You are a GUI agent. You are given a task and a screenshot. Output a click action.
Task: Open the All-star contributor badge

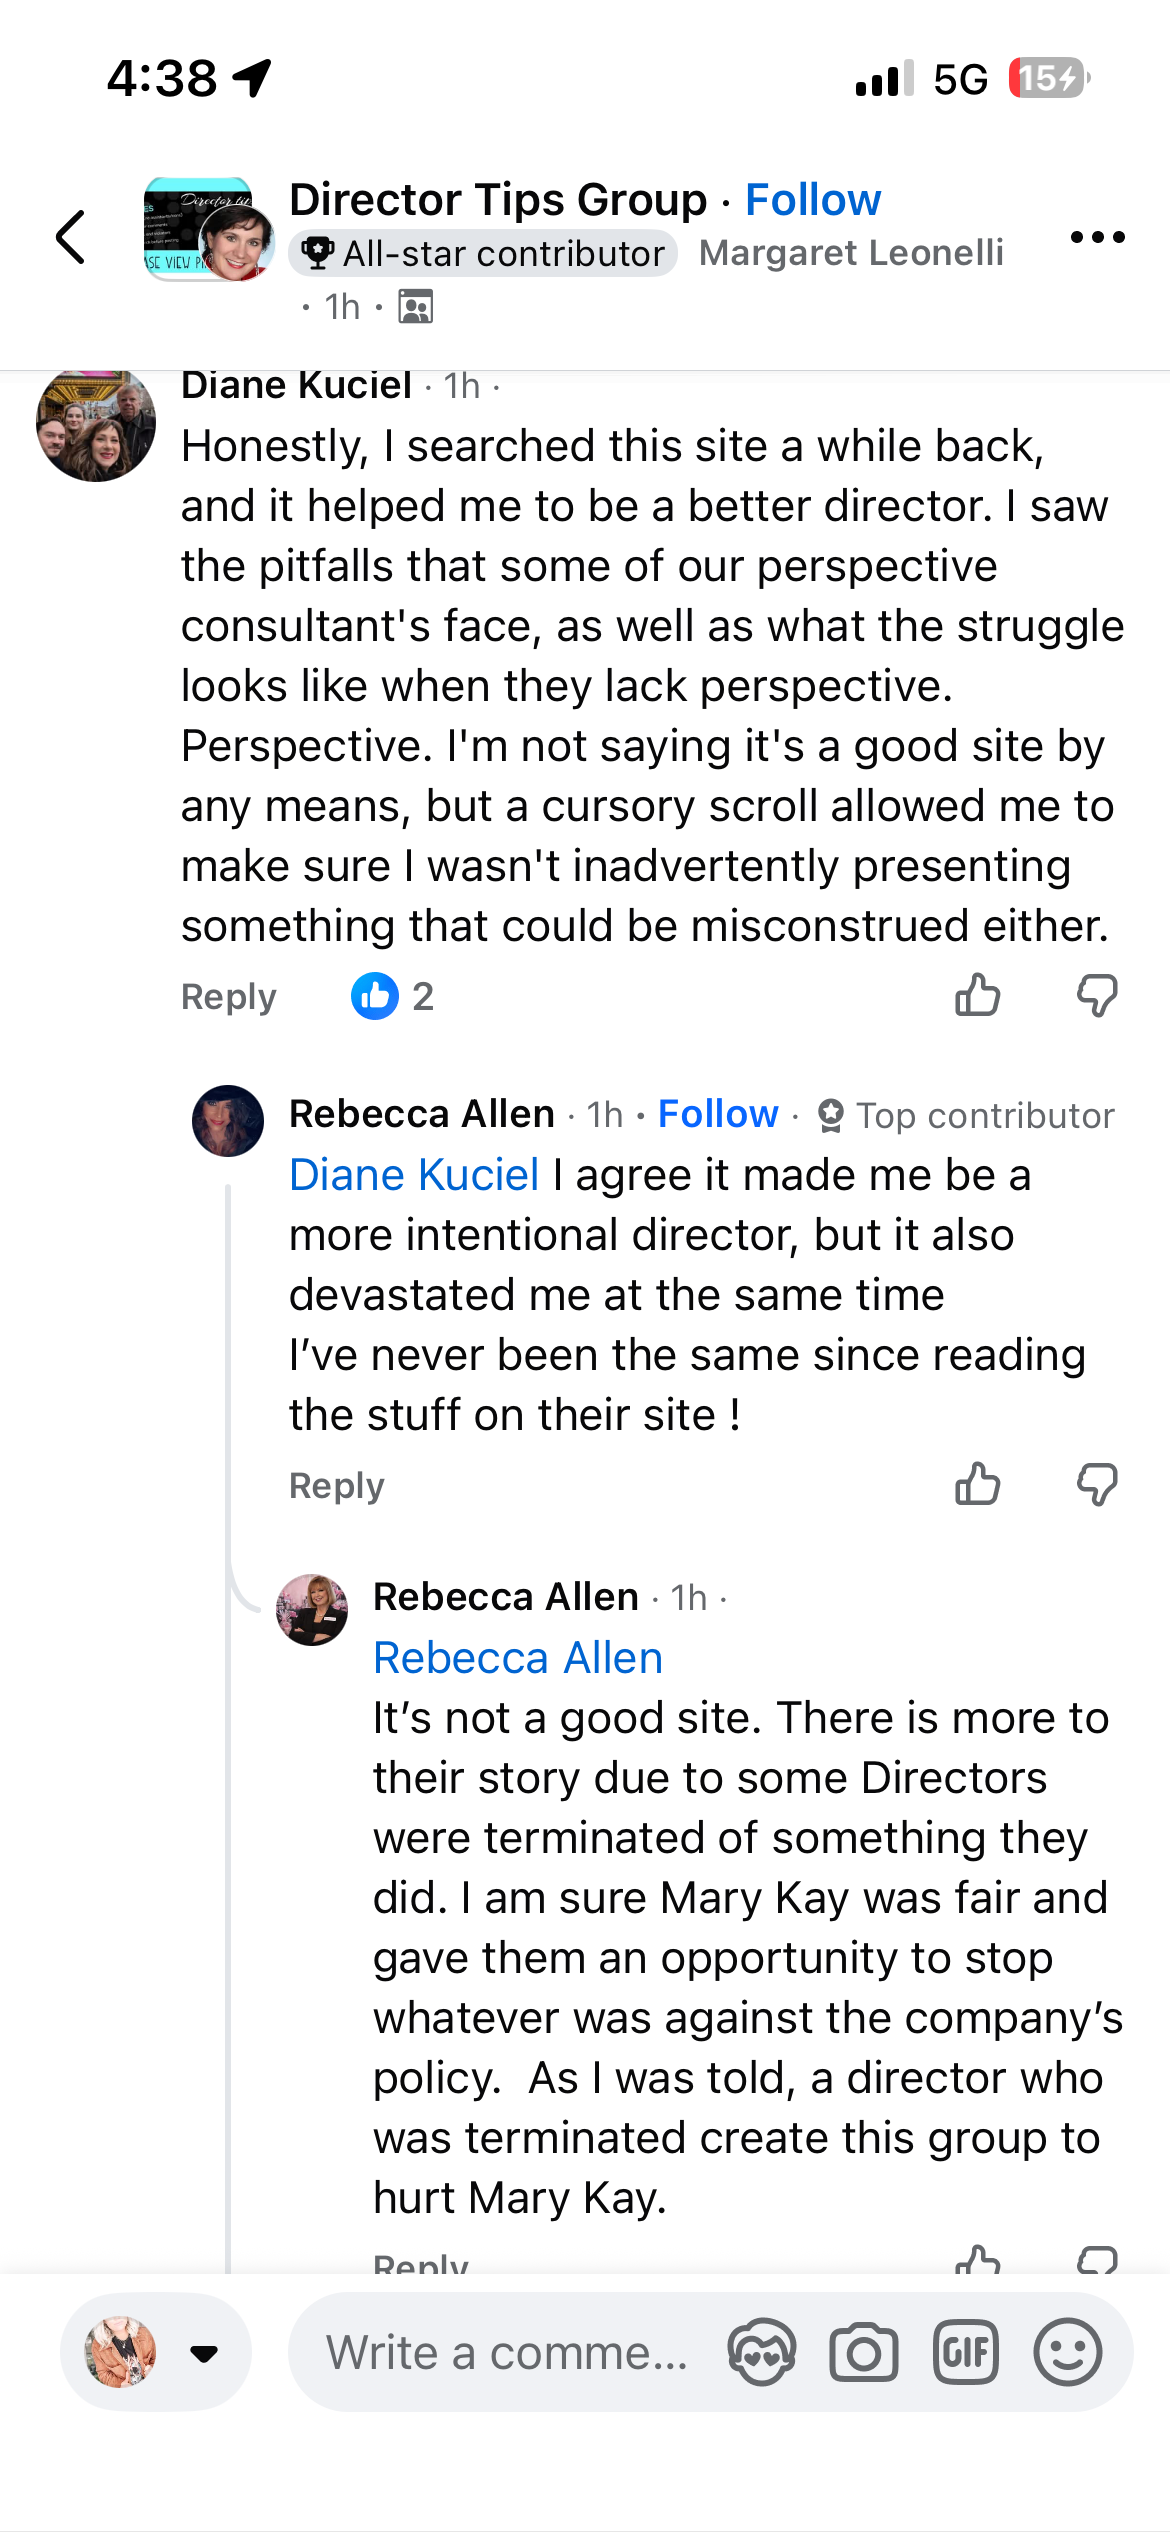pyautogui.click(x=483, y=254)
